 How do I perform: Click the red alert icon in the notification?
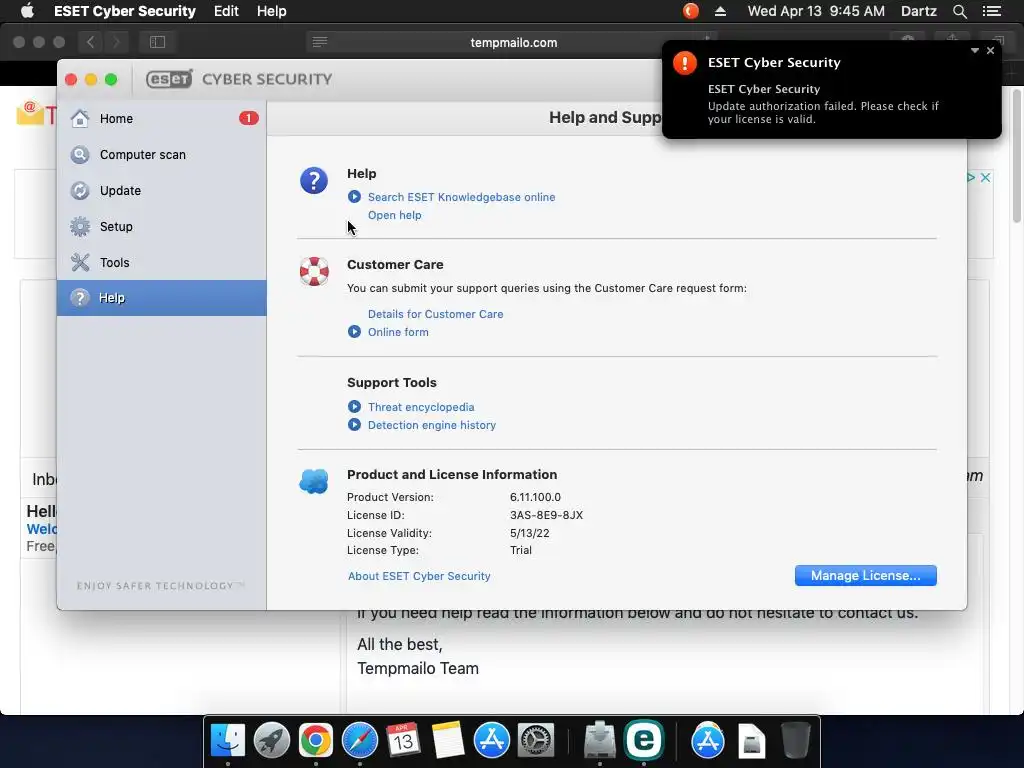coord(684,63)
